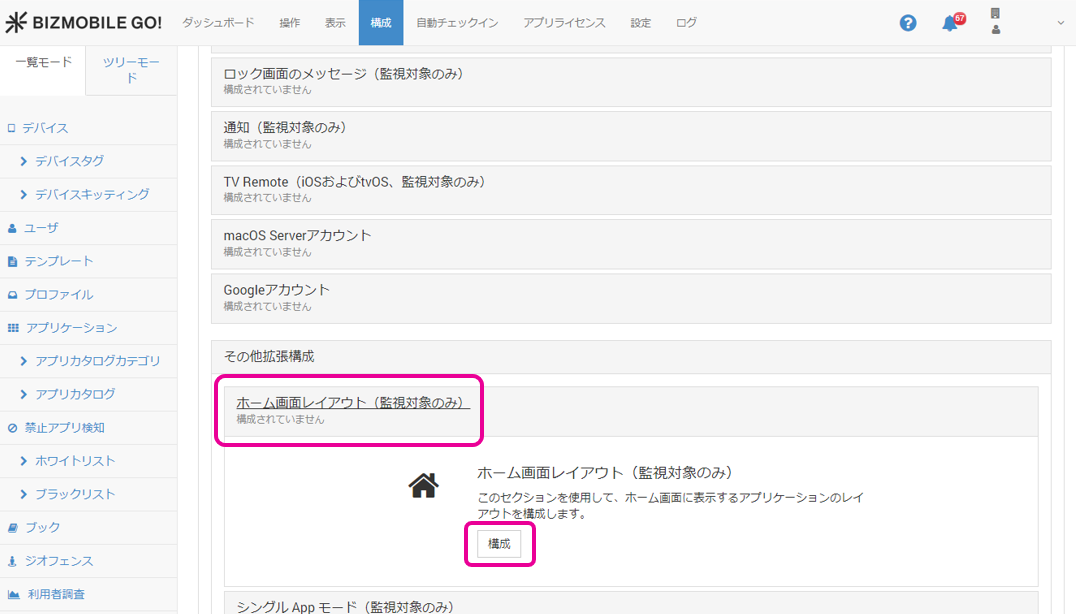1076x614 pixels.
Task: Switch to ツリーモード tab
Action: (132, 70)
